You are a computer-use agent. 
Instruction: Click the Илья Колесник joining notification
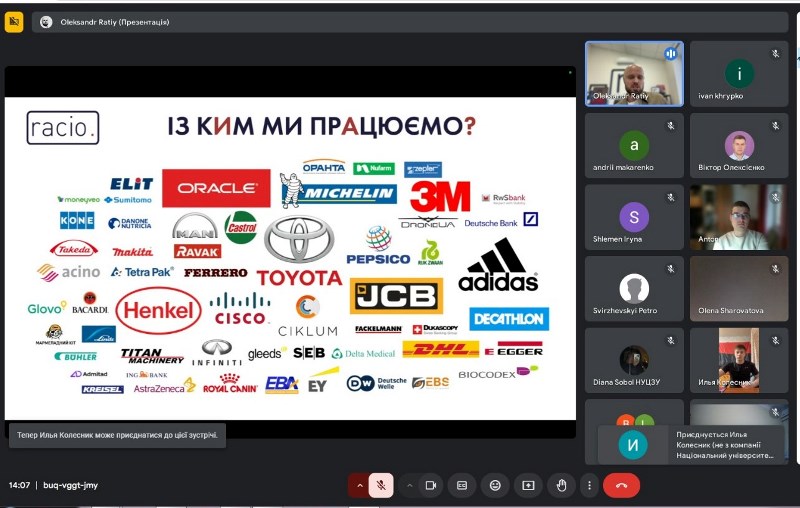coord(691,445)
